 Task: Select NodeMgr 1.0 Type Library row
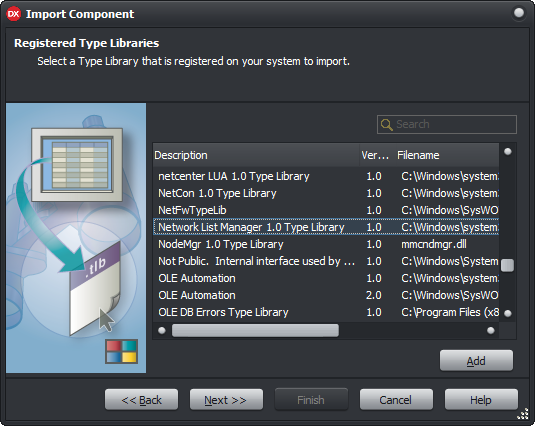click(326, 244)
